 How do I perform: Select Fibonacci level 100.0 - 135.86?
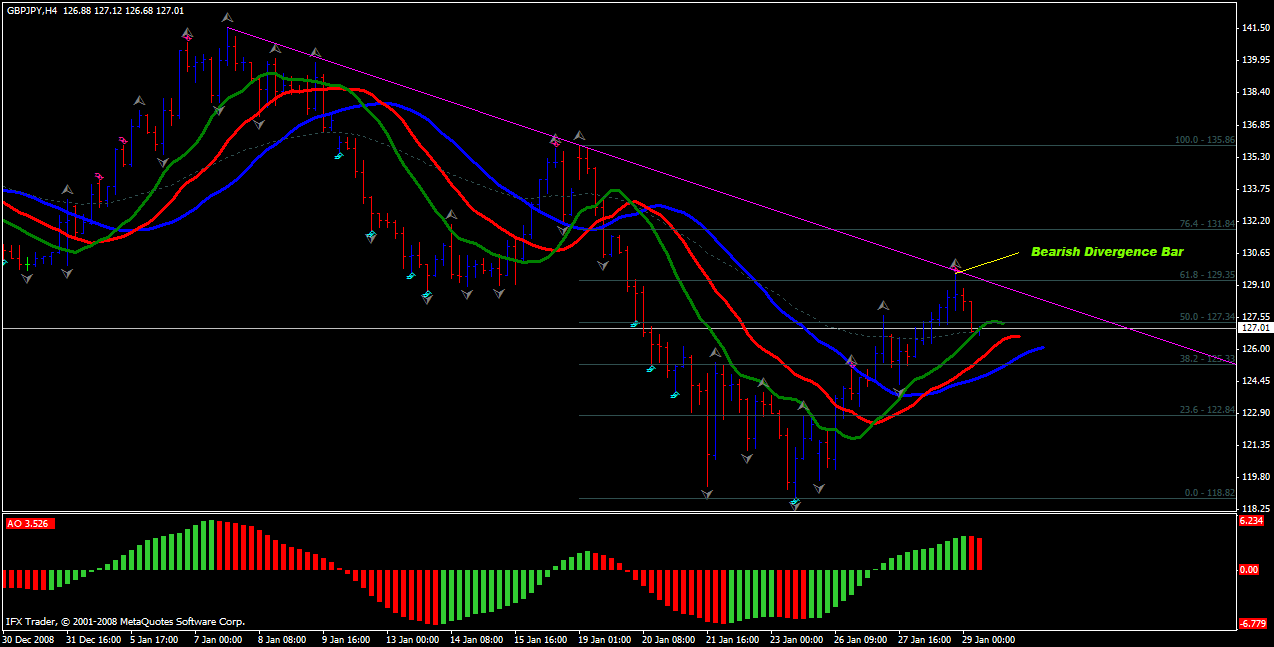pos(1205,140)
